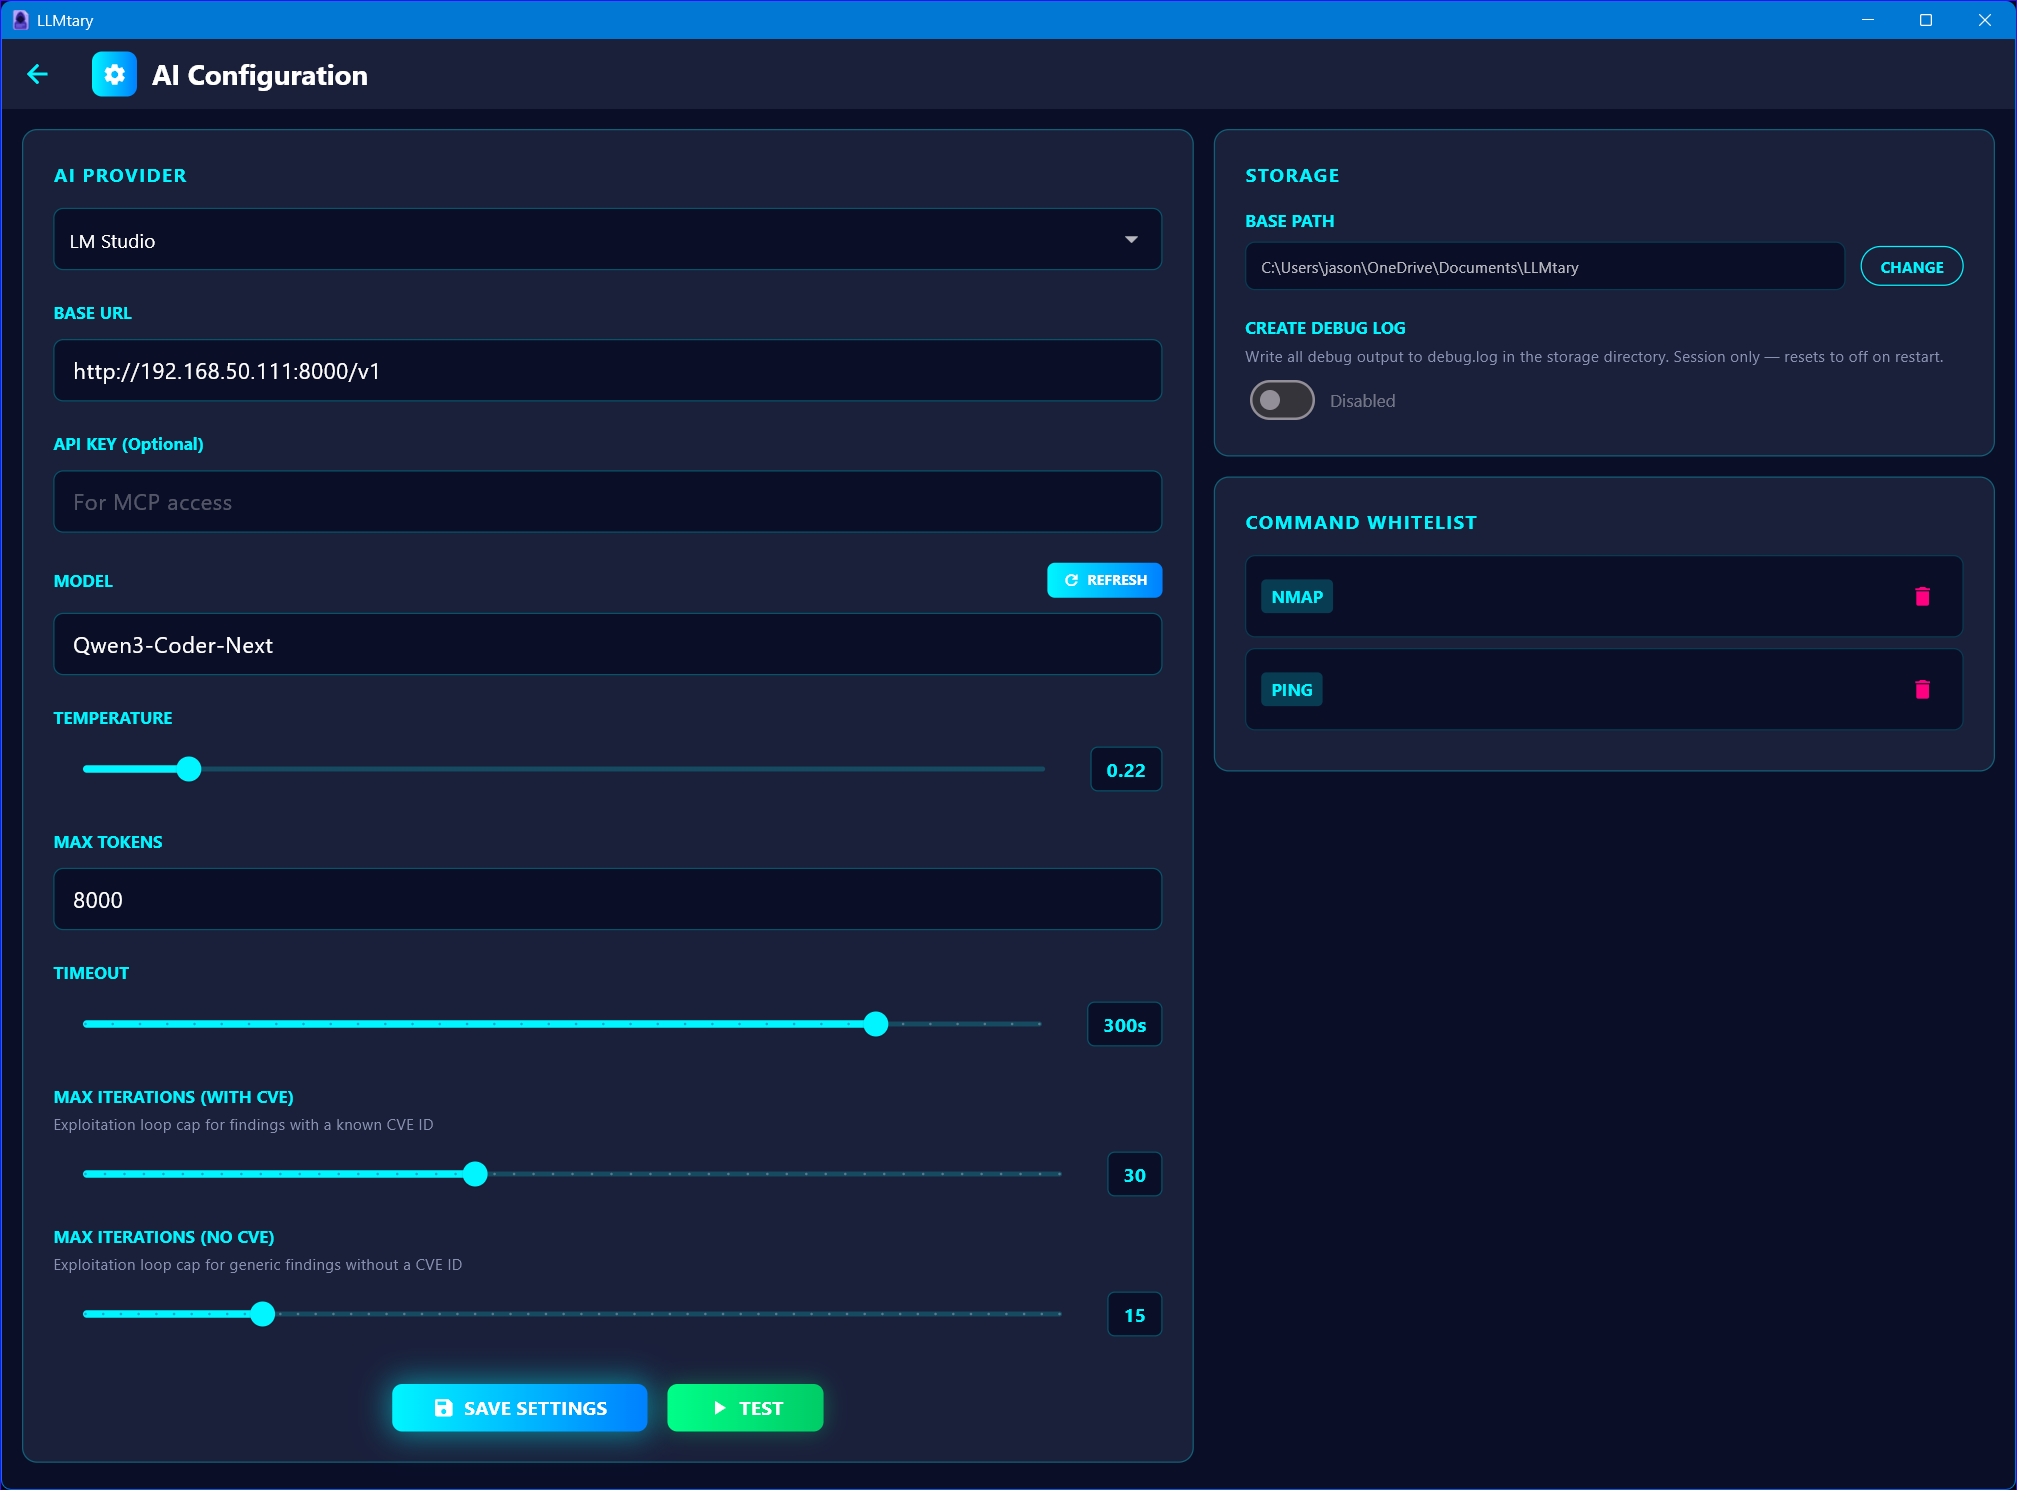
Task: Click the Model field showing Qwen3-Coder-Next
Action: (607, 644)
